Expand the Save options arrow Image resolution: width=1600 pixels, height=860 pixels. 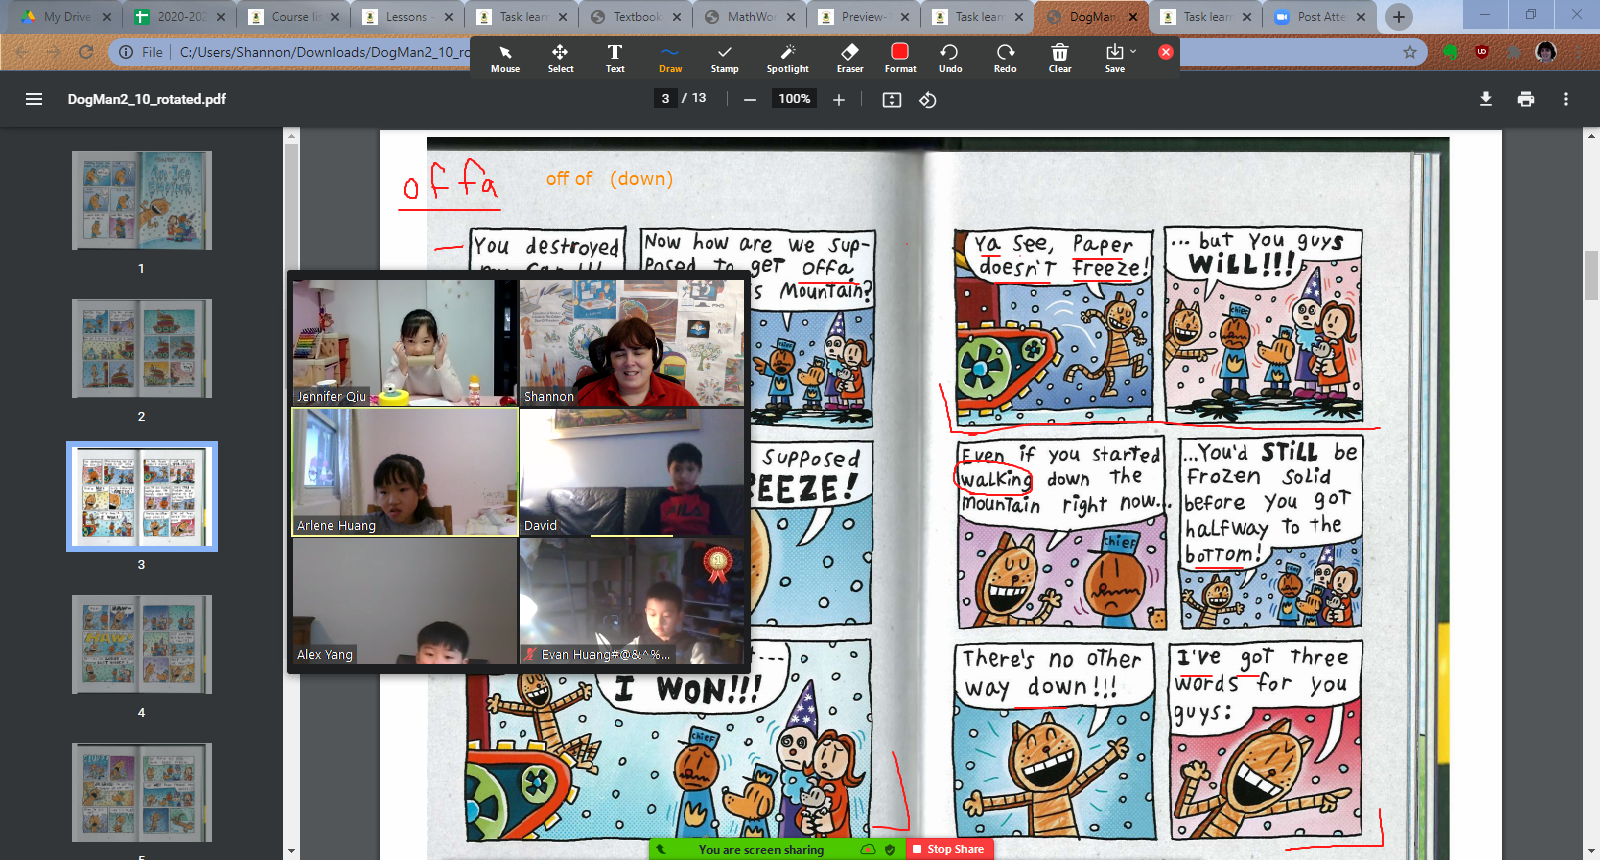pos(1133,51)
